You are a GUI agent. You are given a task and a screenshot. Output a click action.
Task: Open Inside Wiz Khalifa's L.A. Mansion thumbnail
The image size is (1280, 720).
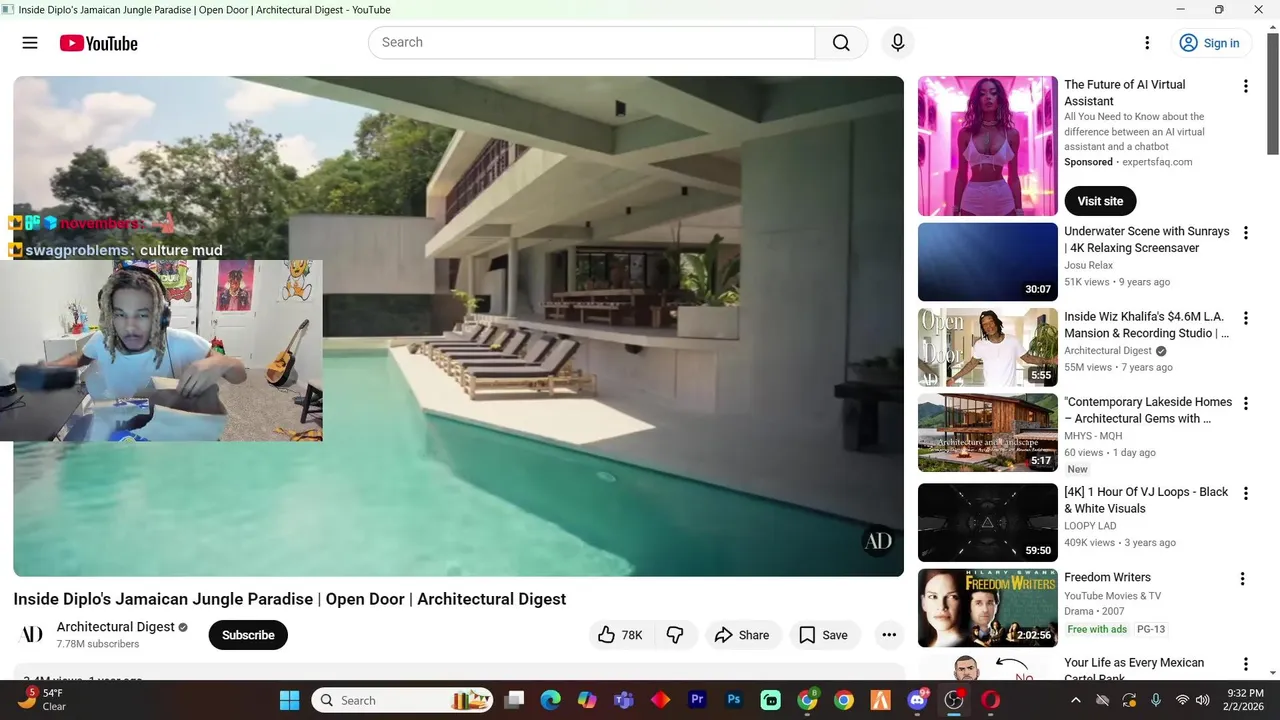click(987, 347)
